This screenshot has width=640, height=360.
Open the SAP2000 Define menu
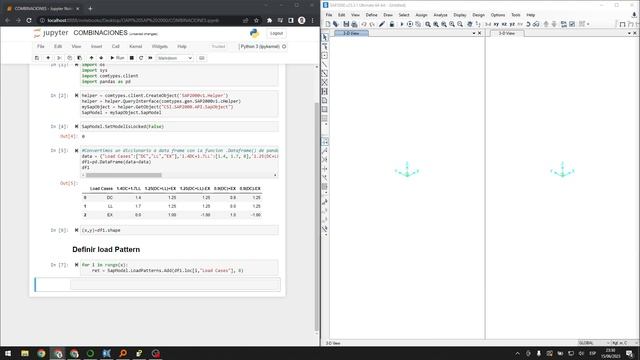coord(371,15)
